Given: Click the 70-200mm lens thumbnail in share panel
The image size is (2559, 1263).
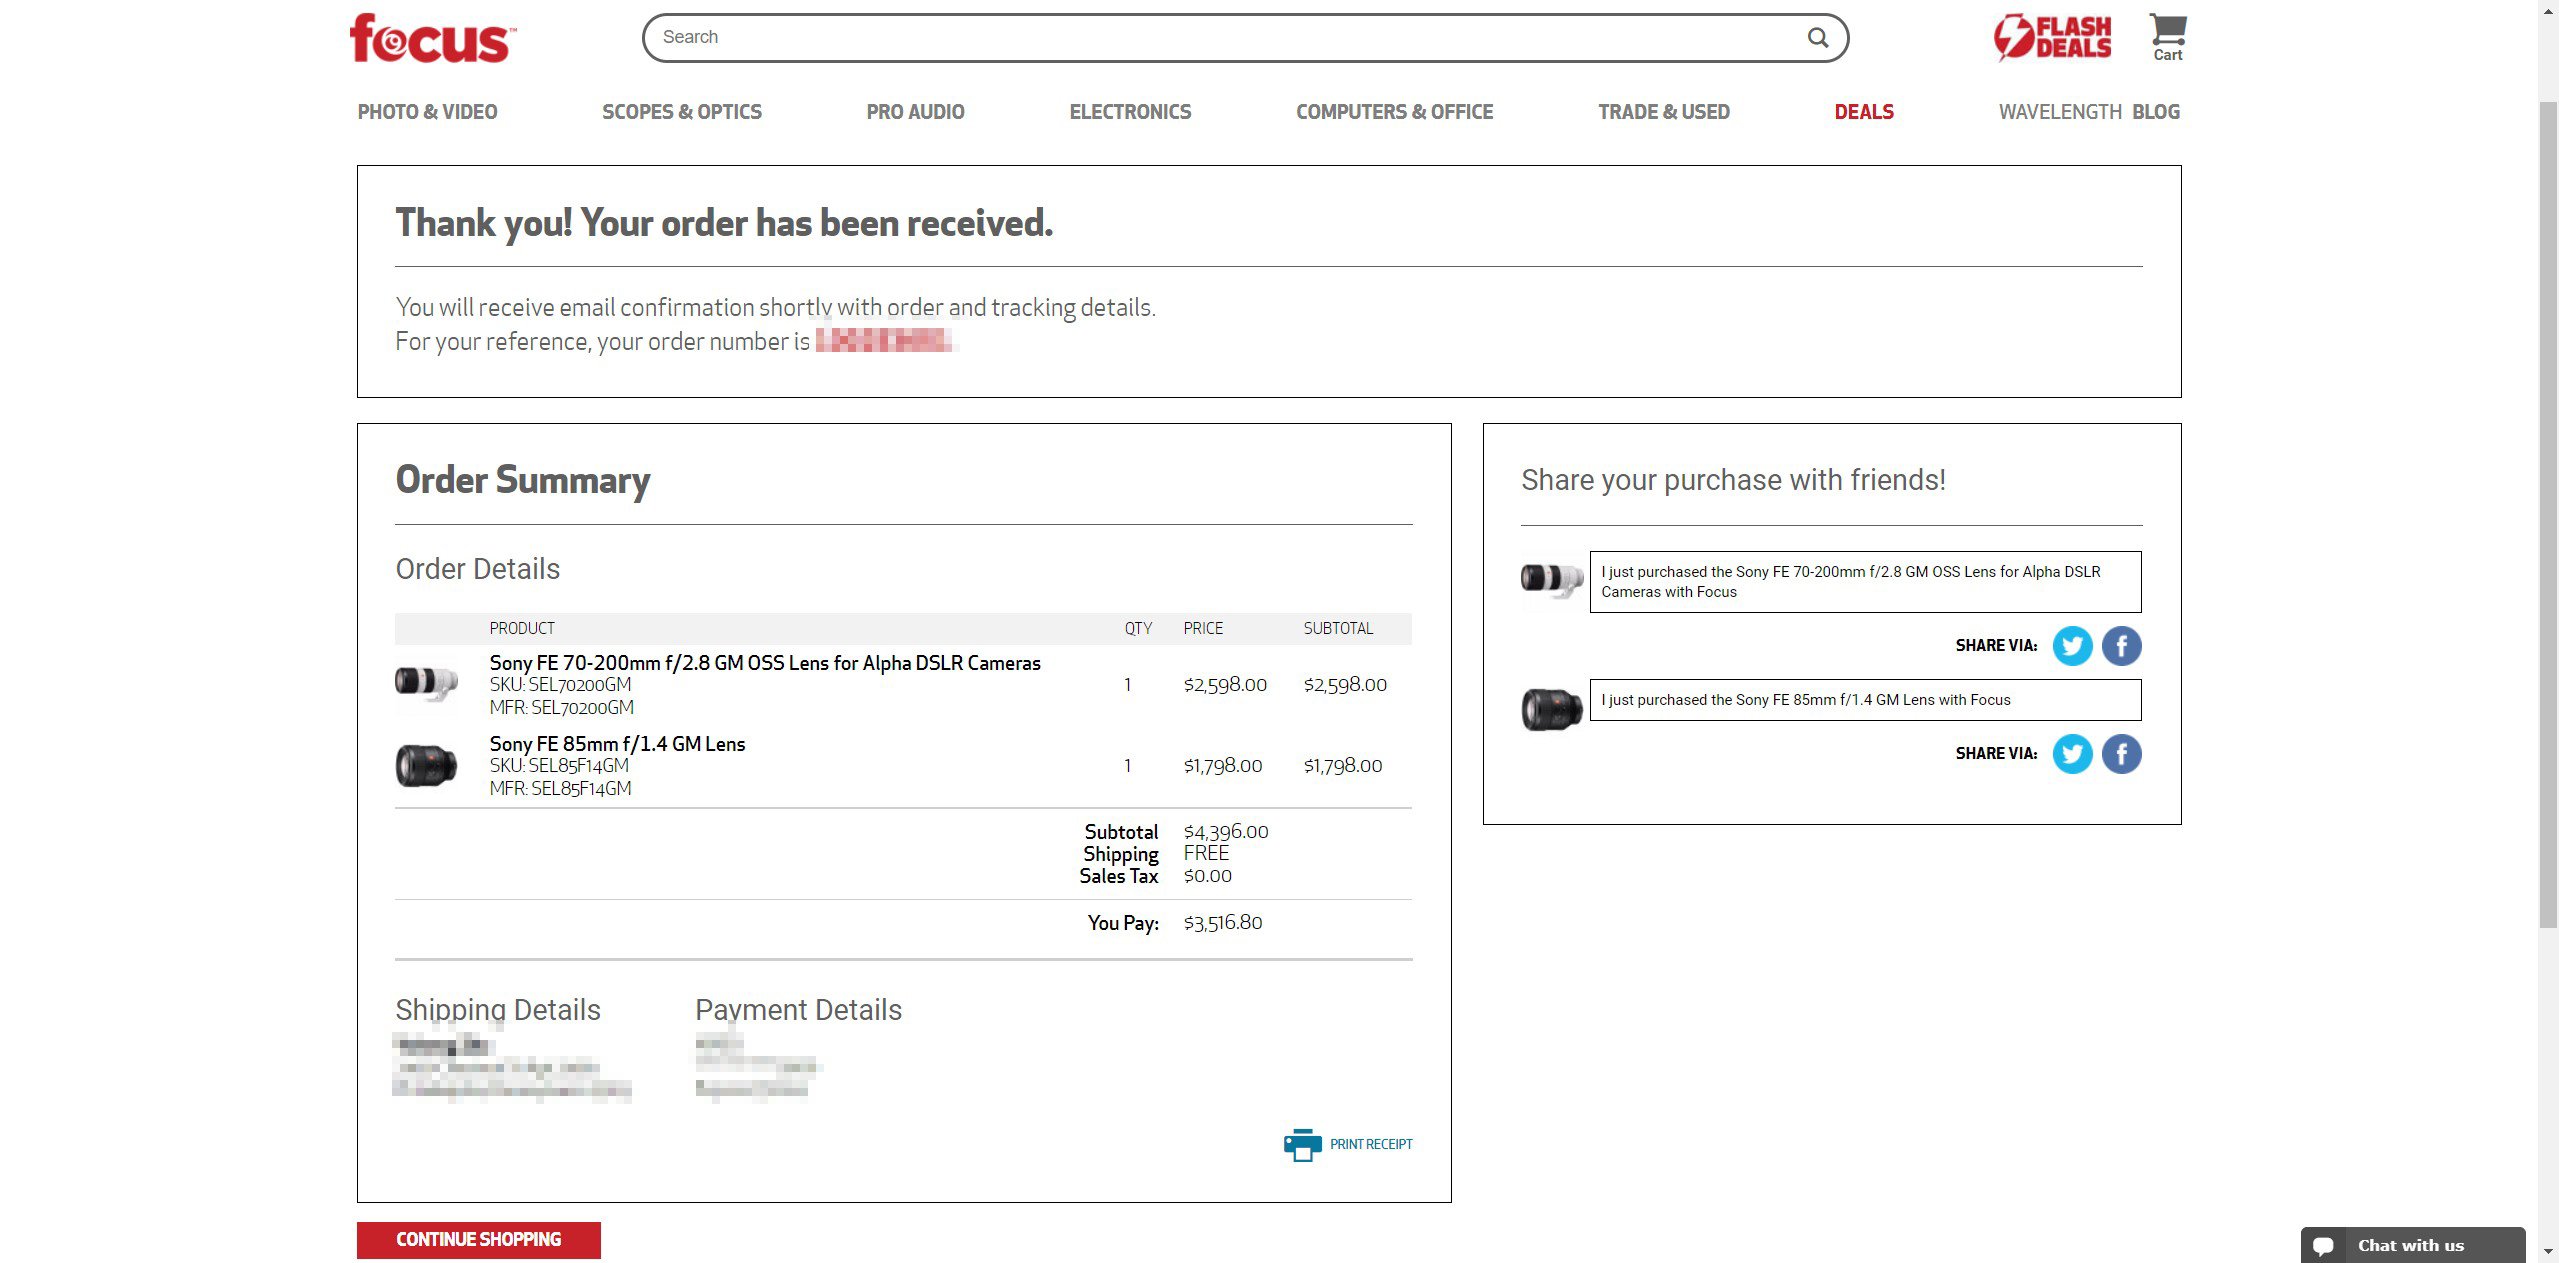Looking at the screenshot, I should pyautogui.click(x=1551, y=579).
